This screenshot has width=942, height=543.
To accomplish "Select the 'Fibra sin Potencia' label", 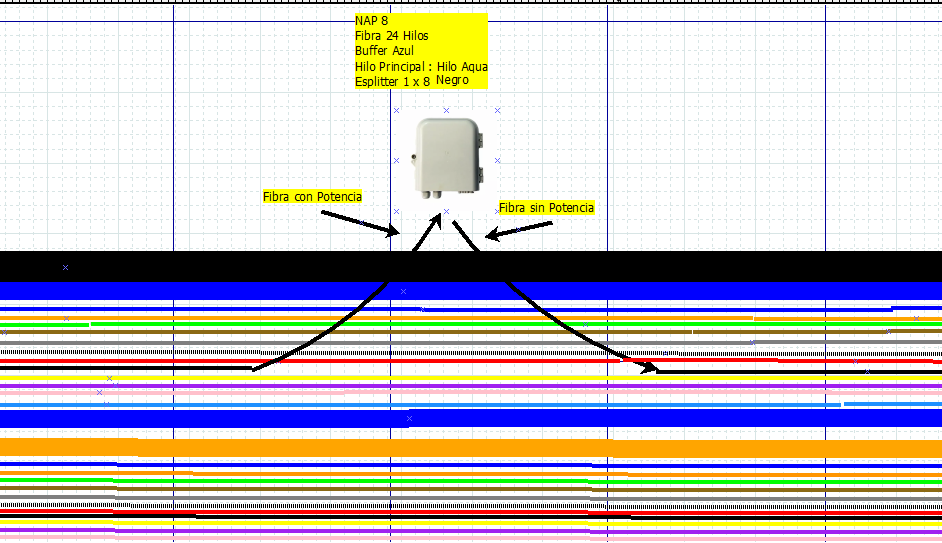I will (x=546, y=208).
